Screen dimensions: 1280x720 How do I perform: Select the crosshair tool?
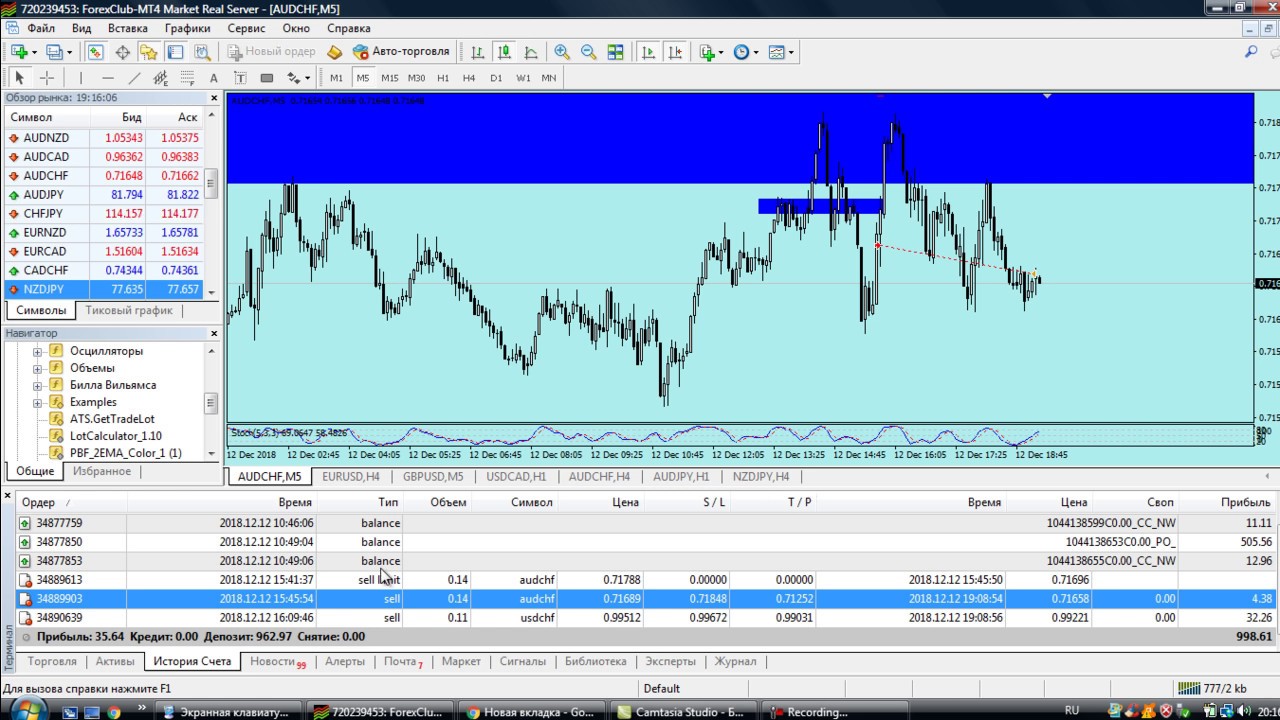coord(46,78)
